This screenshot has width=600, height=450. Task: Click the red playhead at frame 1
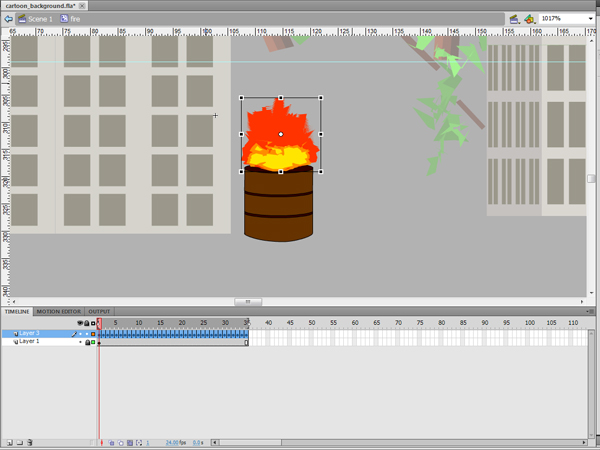pyautogui.click(x=99, y=323)
